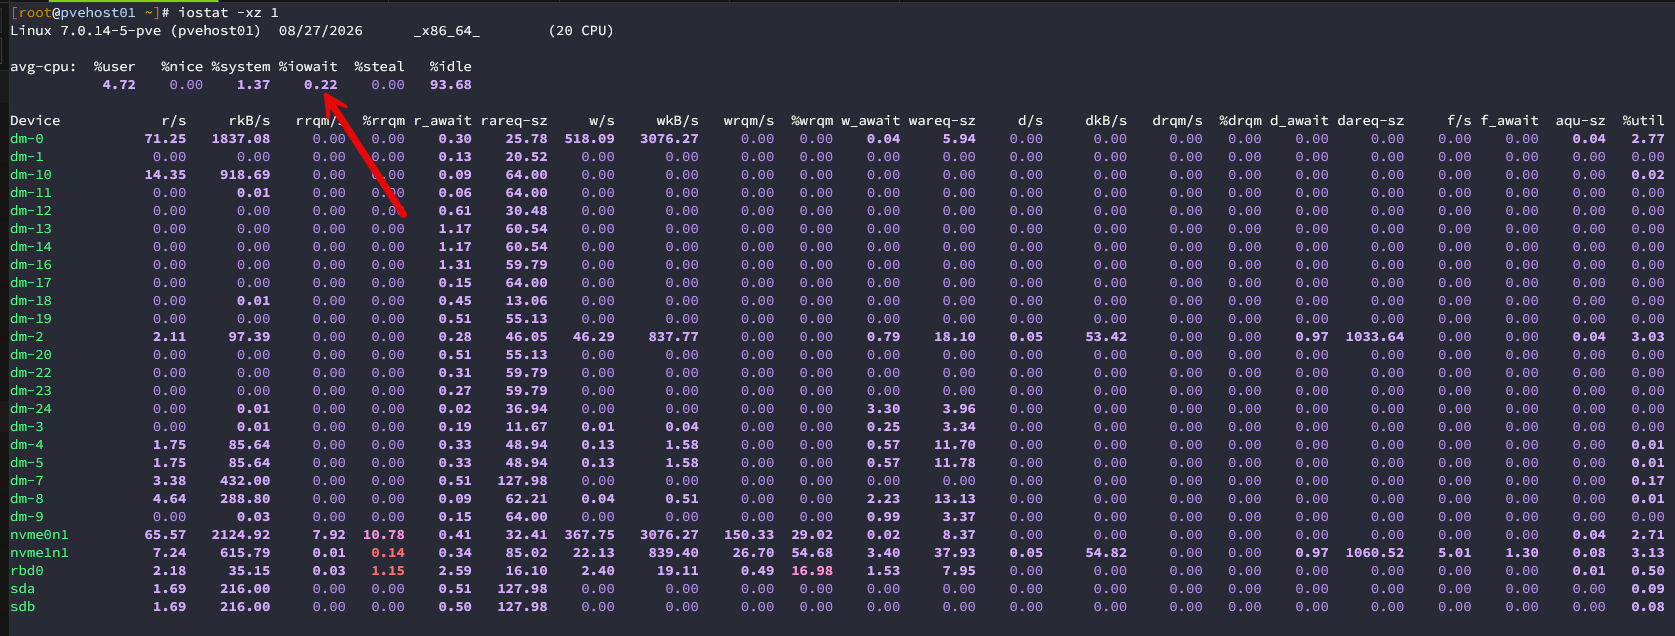Click the %system value 1.37
Image resolution: width=1675 pixels, height=636 pixels.
coord(253,85)
